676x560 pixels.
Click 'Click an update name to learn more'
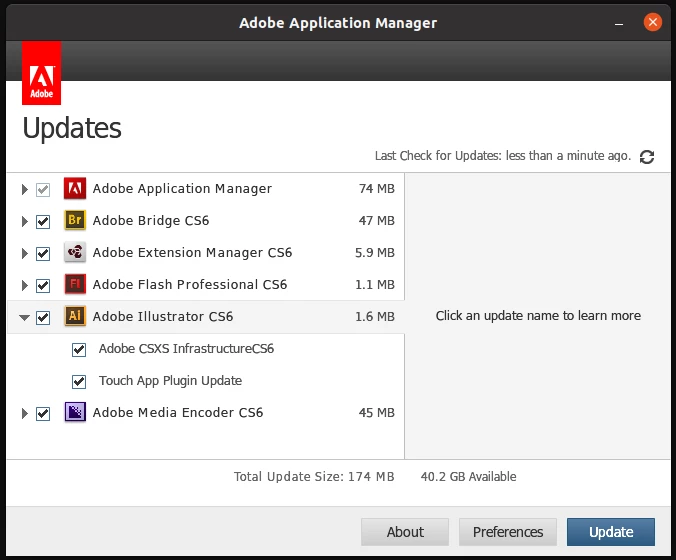pyautogui.click(x=538, y=316)
